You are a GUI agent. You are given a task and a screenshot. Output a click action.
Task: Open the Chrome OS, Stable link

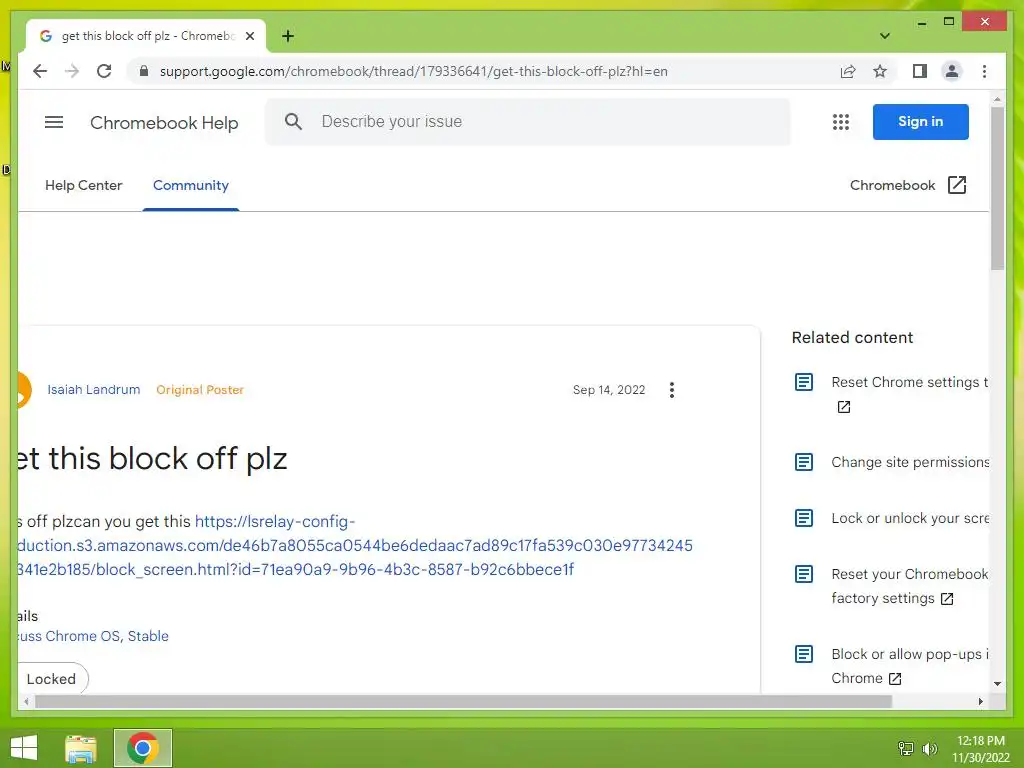pyautogui.click(x=93, y=636)
